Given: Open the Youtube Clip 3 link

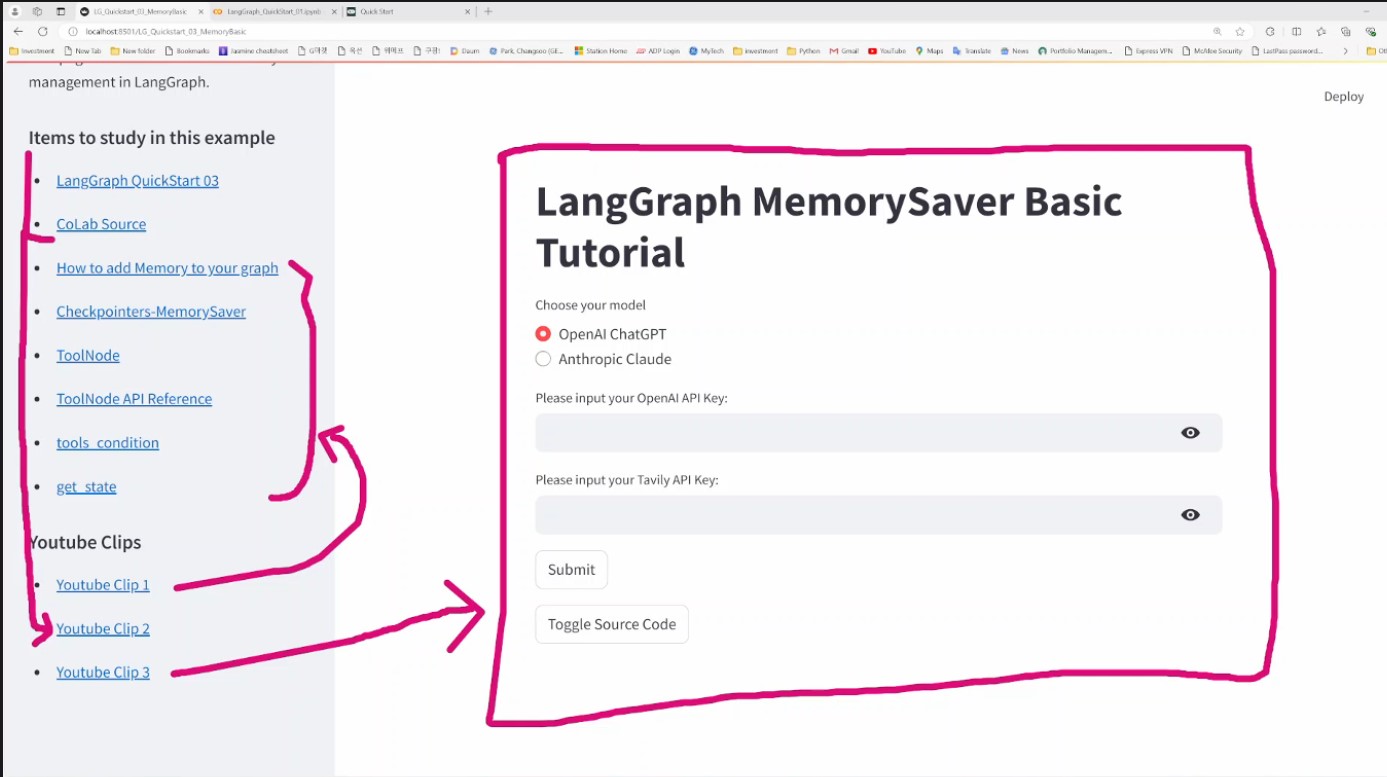Looking at the screenshot, I should [103, 672].
